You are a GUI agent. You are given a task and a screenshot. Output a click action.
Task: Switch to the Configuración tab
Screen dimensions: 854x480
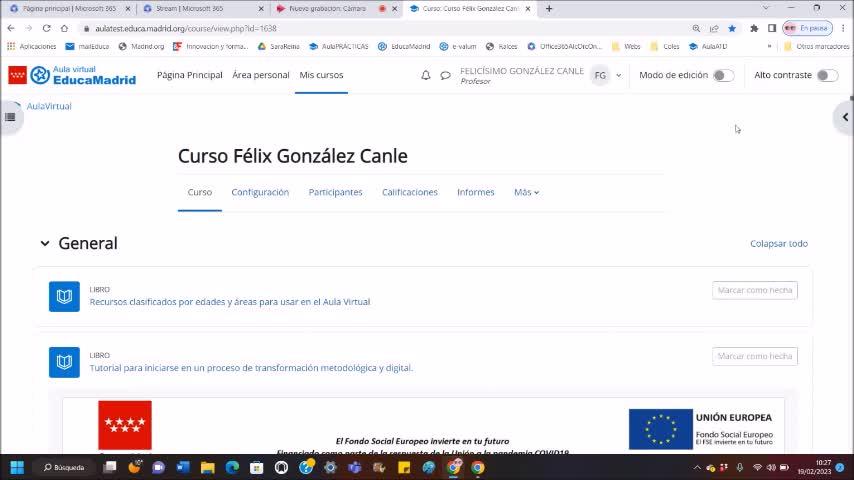pyautogui.click(x=260, y=192)
